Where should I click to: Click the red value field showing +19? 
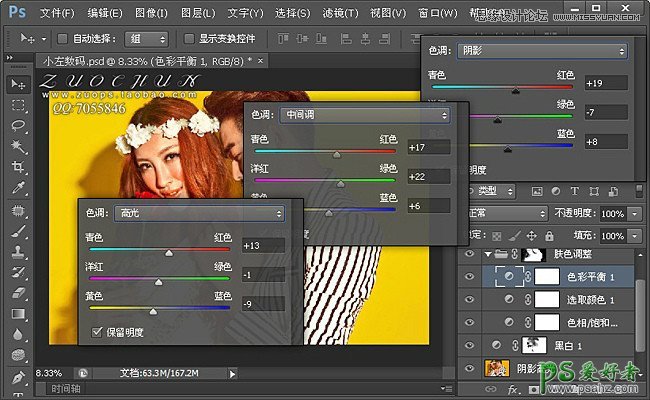[x=605, y=82]
